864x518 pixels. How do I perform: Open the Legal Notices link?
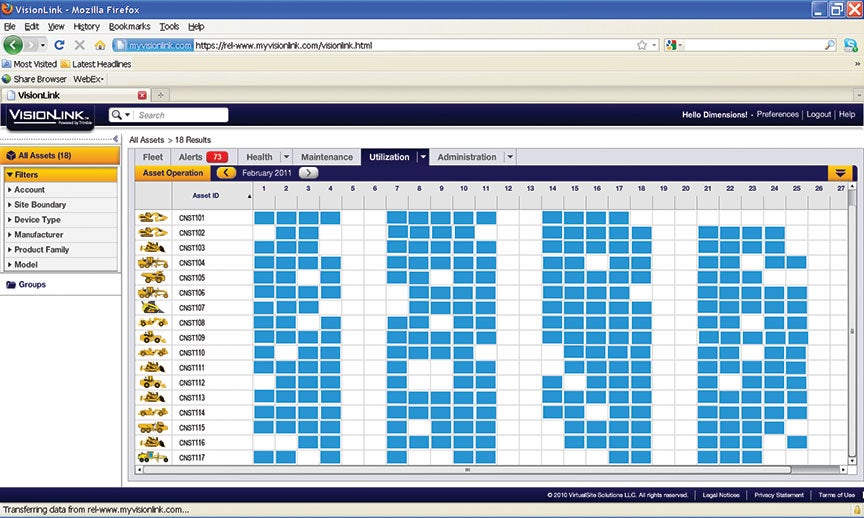(721, 495)
